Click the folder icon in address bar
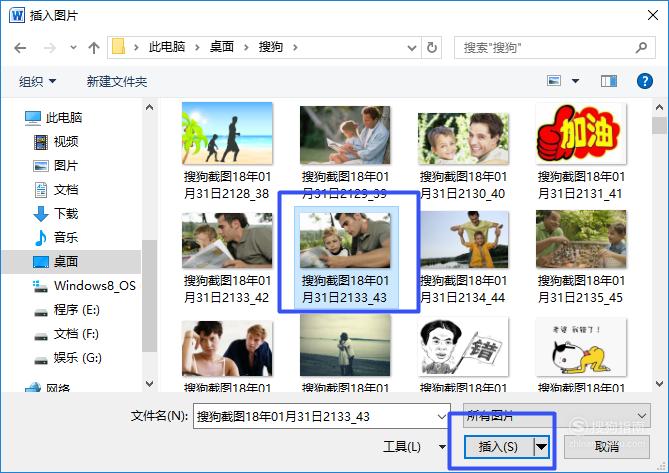669x473 pixels. pyautogui.click(x=119, y=46)
